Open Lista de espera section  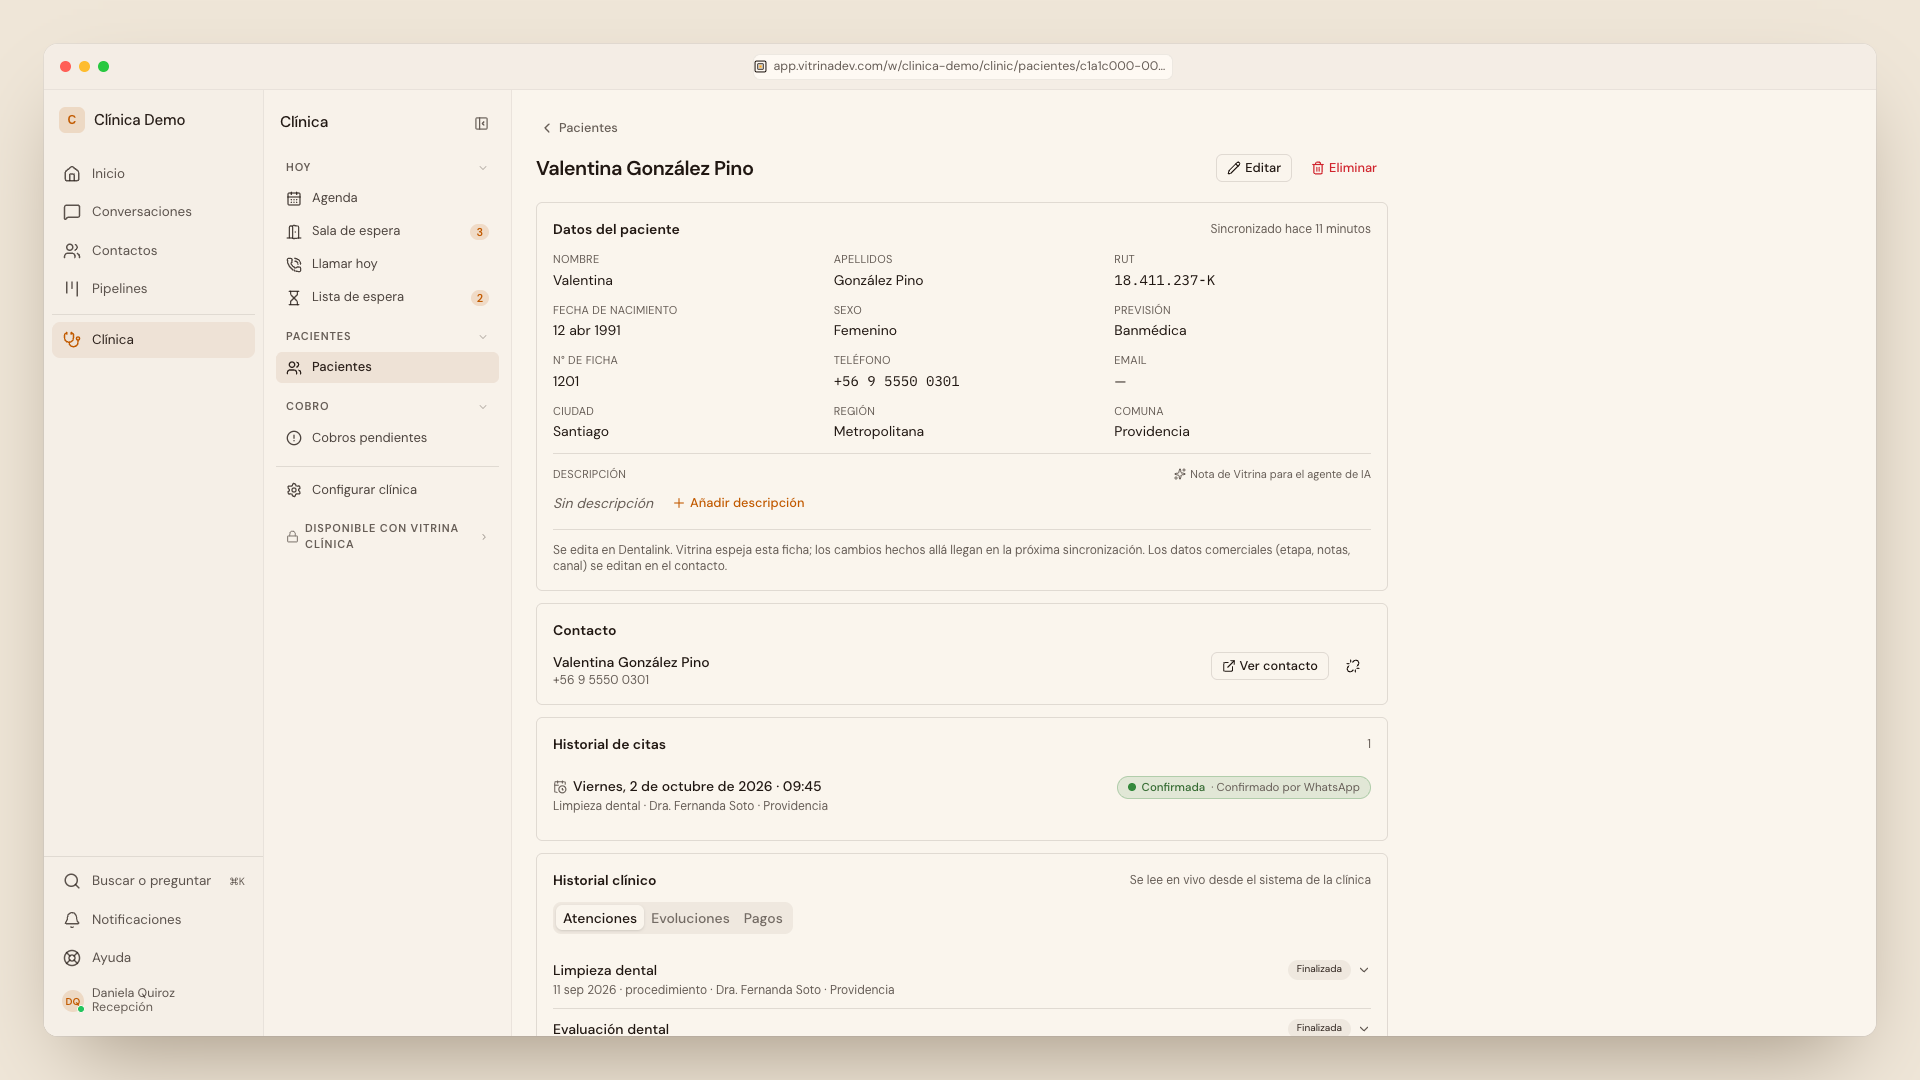click(x=387, y=297)
